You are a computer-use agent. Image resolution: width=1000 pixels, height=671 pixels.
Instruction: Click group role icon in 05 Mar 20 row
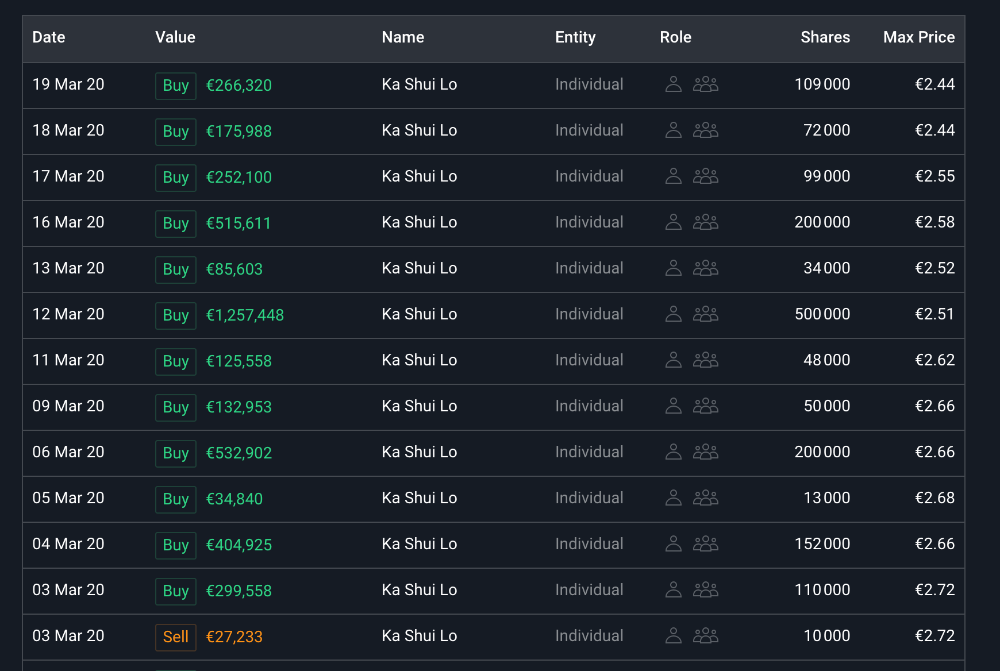(x=706, y=499)
